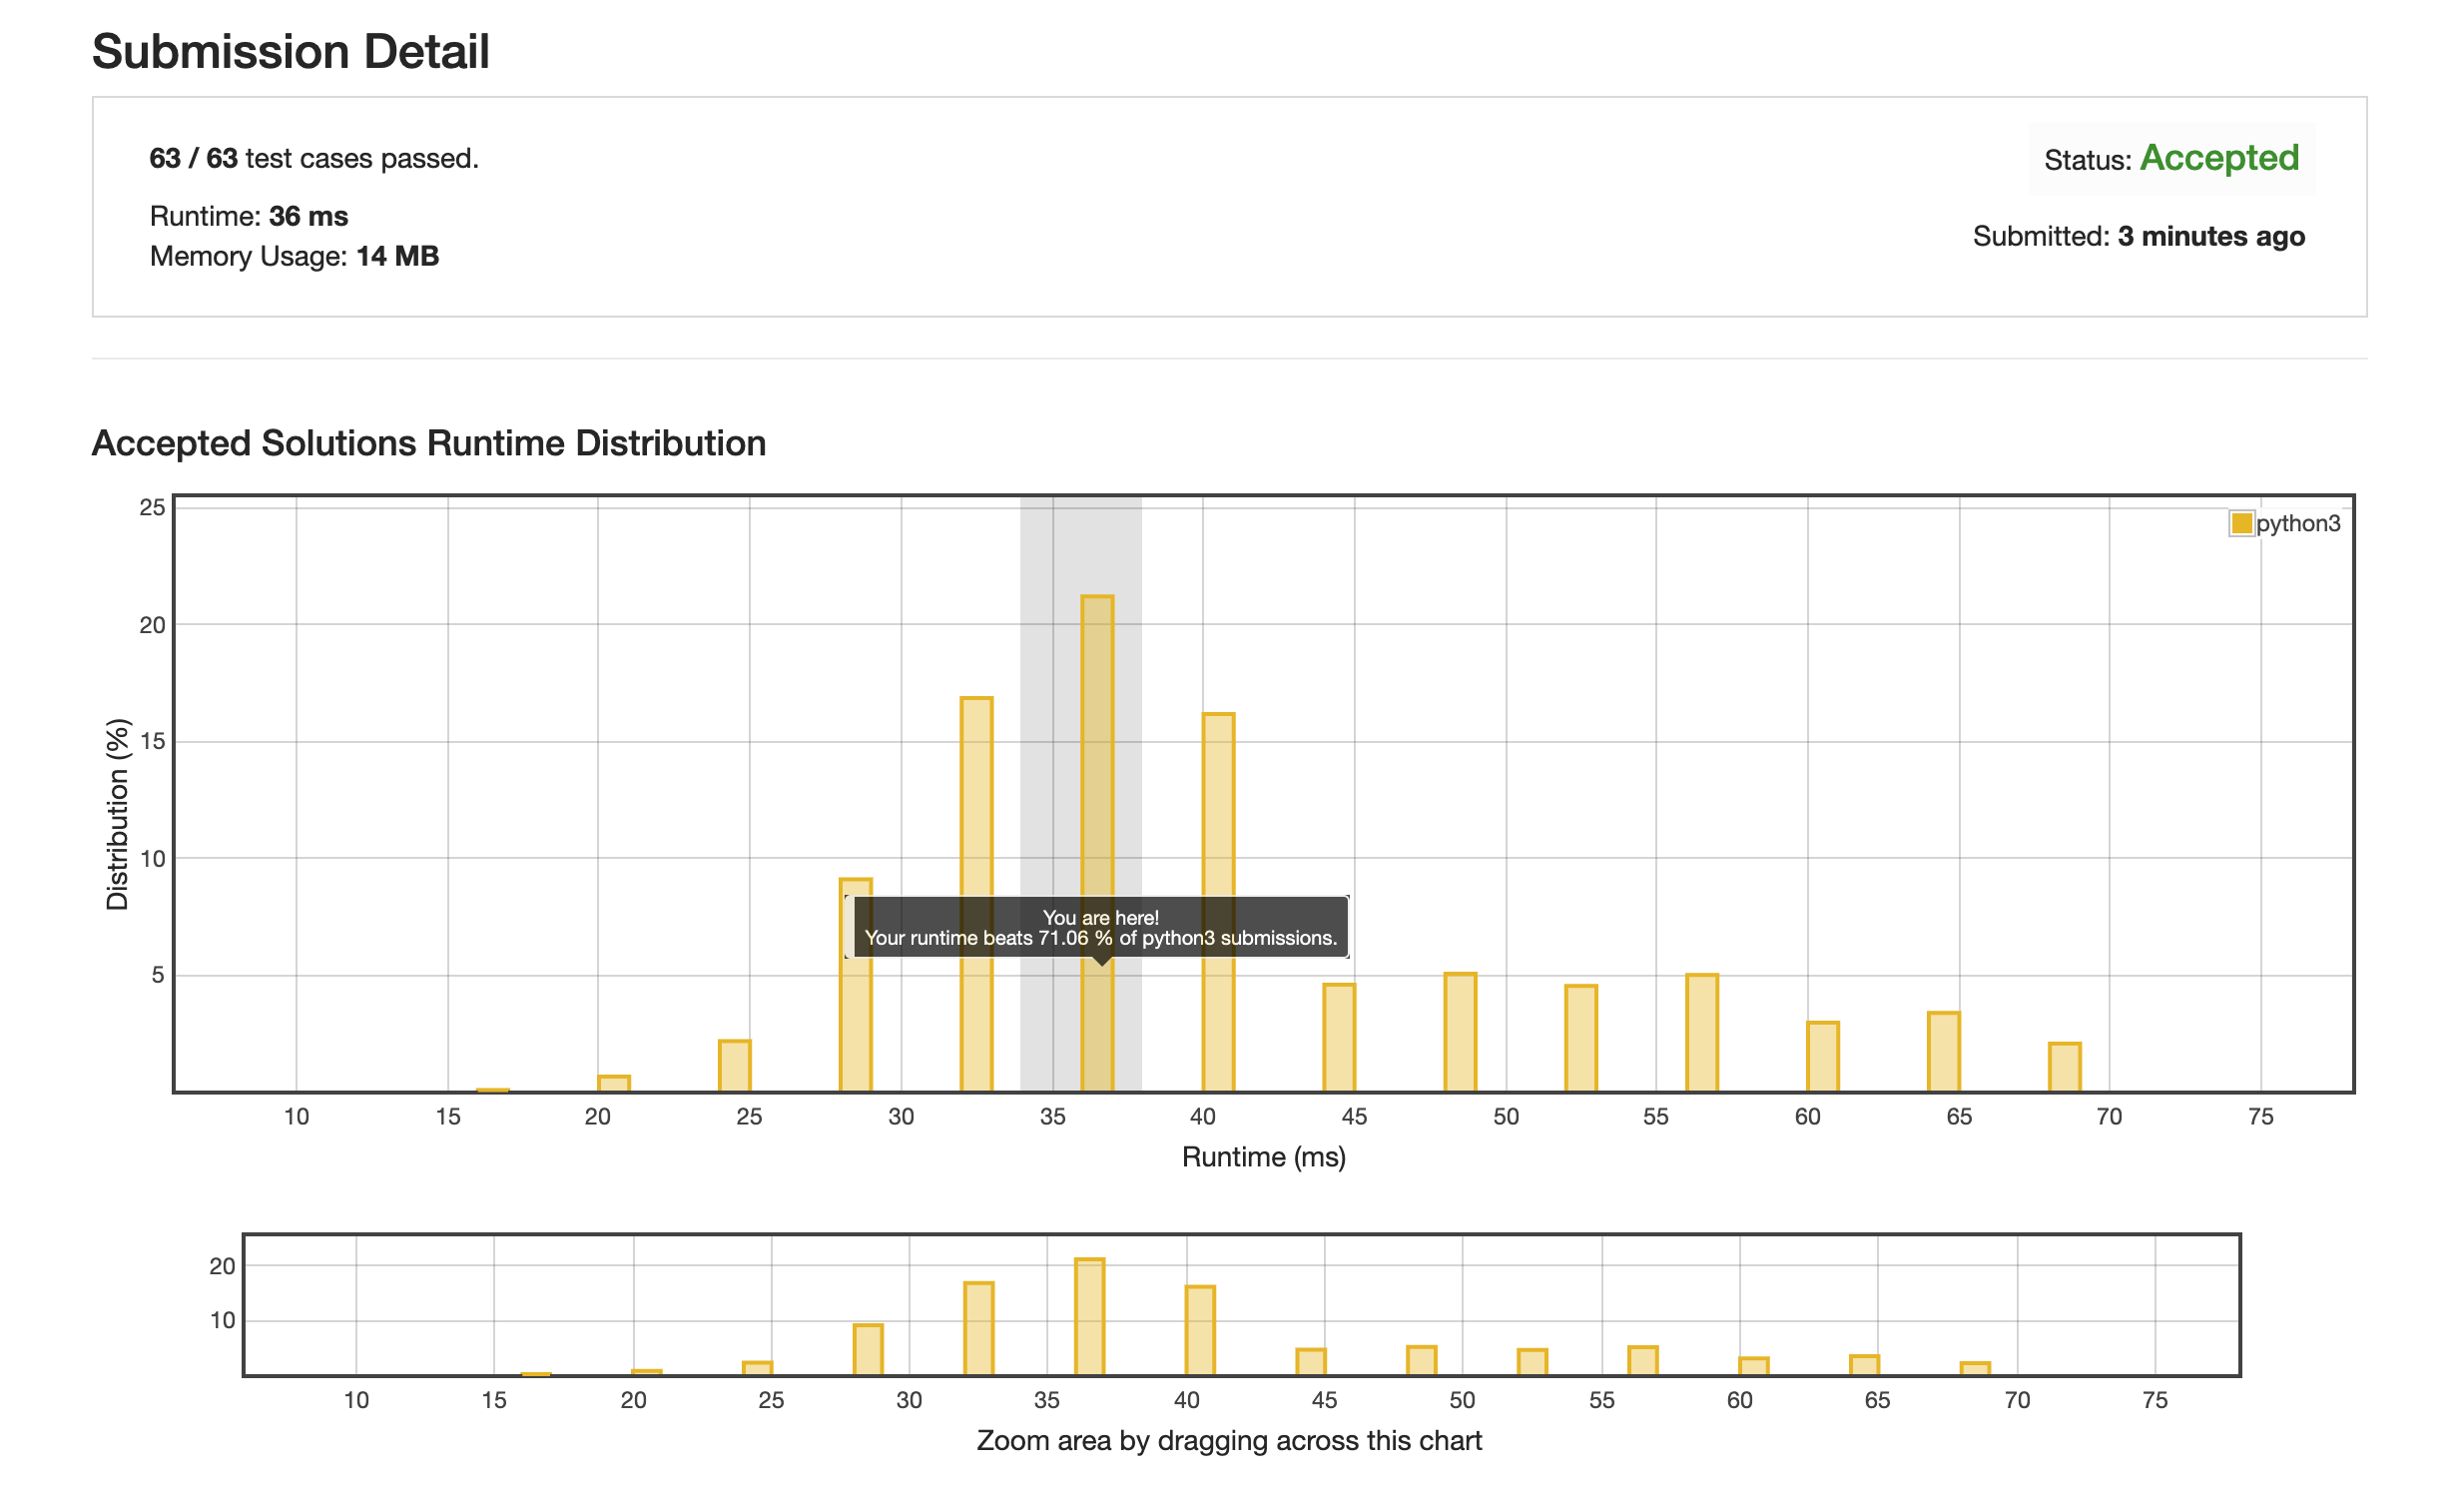Viewport: 2464px width, 1498px height.
Task: Click the bar near 65 ms in main chart
Action: [1943, 1052]
